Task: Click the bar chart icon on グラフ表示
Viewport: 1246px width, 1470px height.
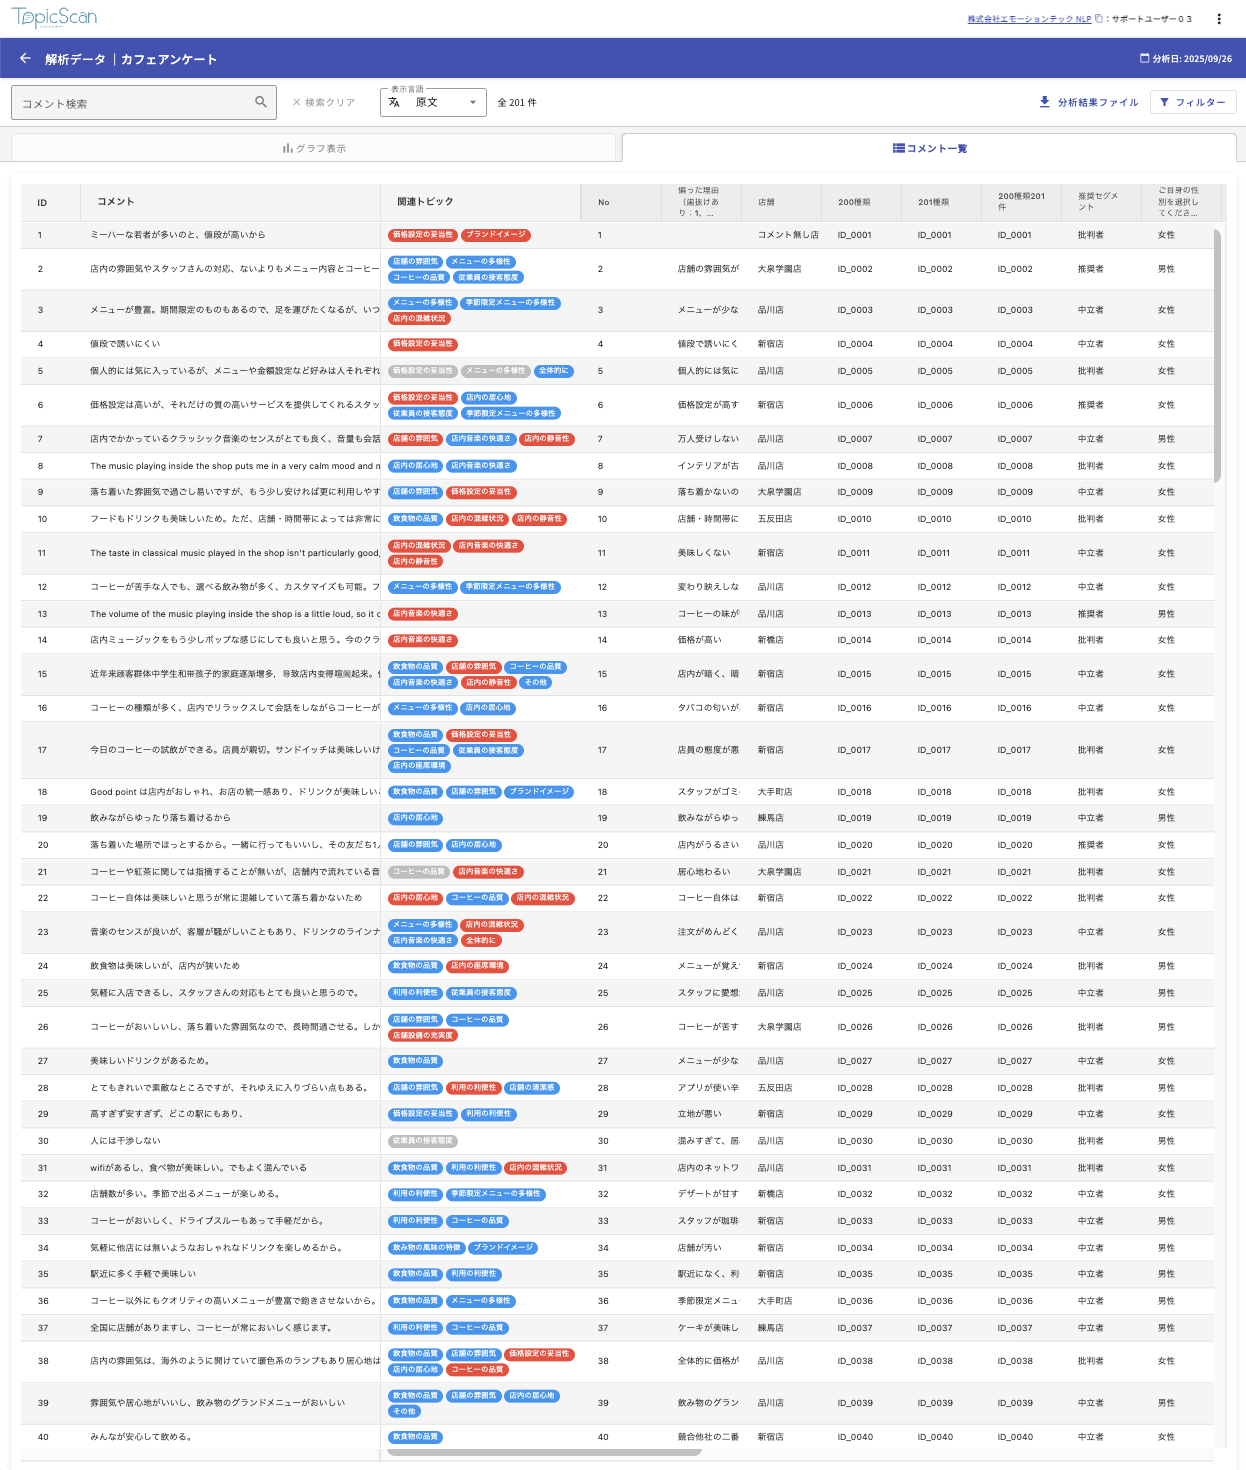Action: 287,148
